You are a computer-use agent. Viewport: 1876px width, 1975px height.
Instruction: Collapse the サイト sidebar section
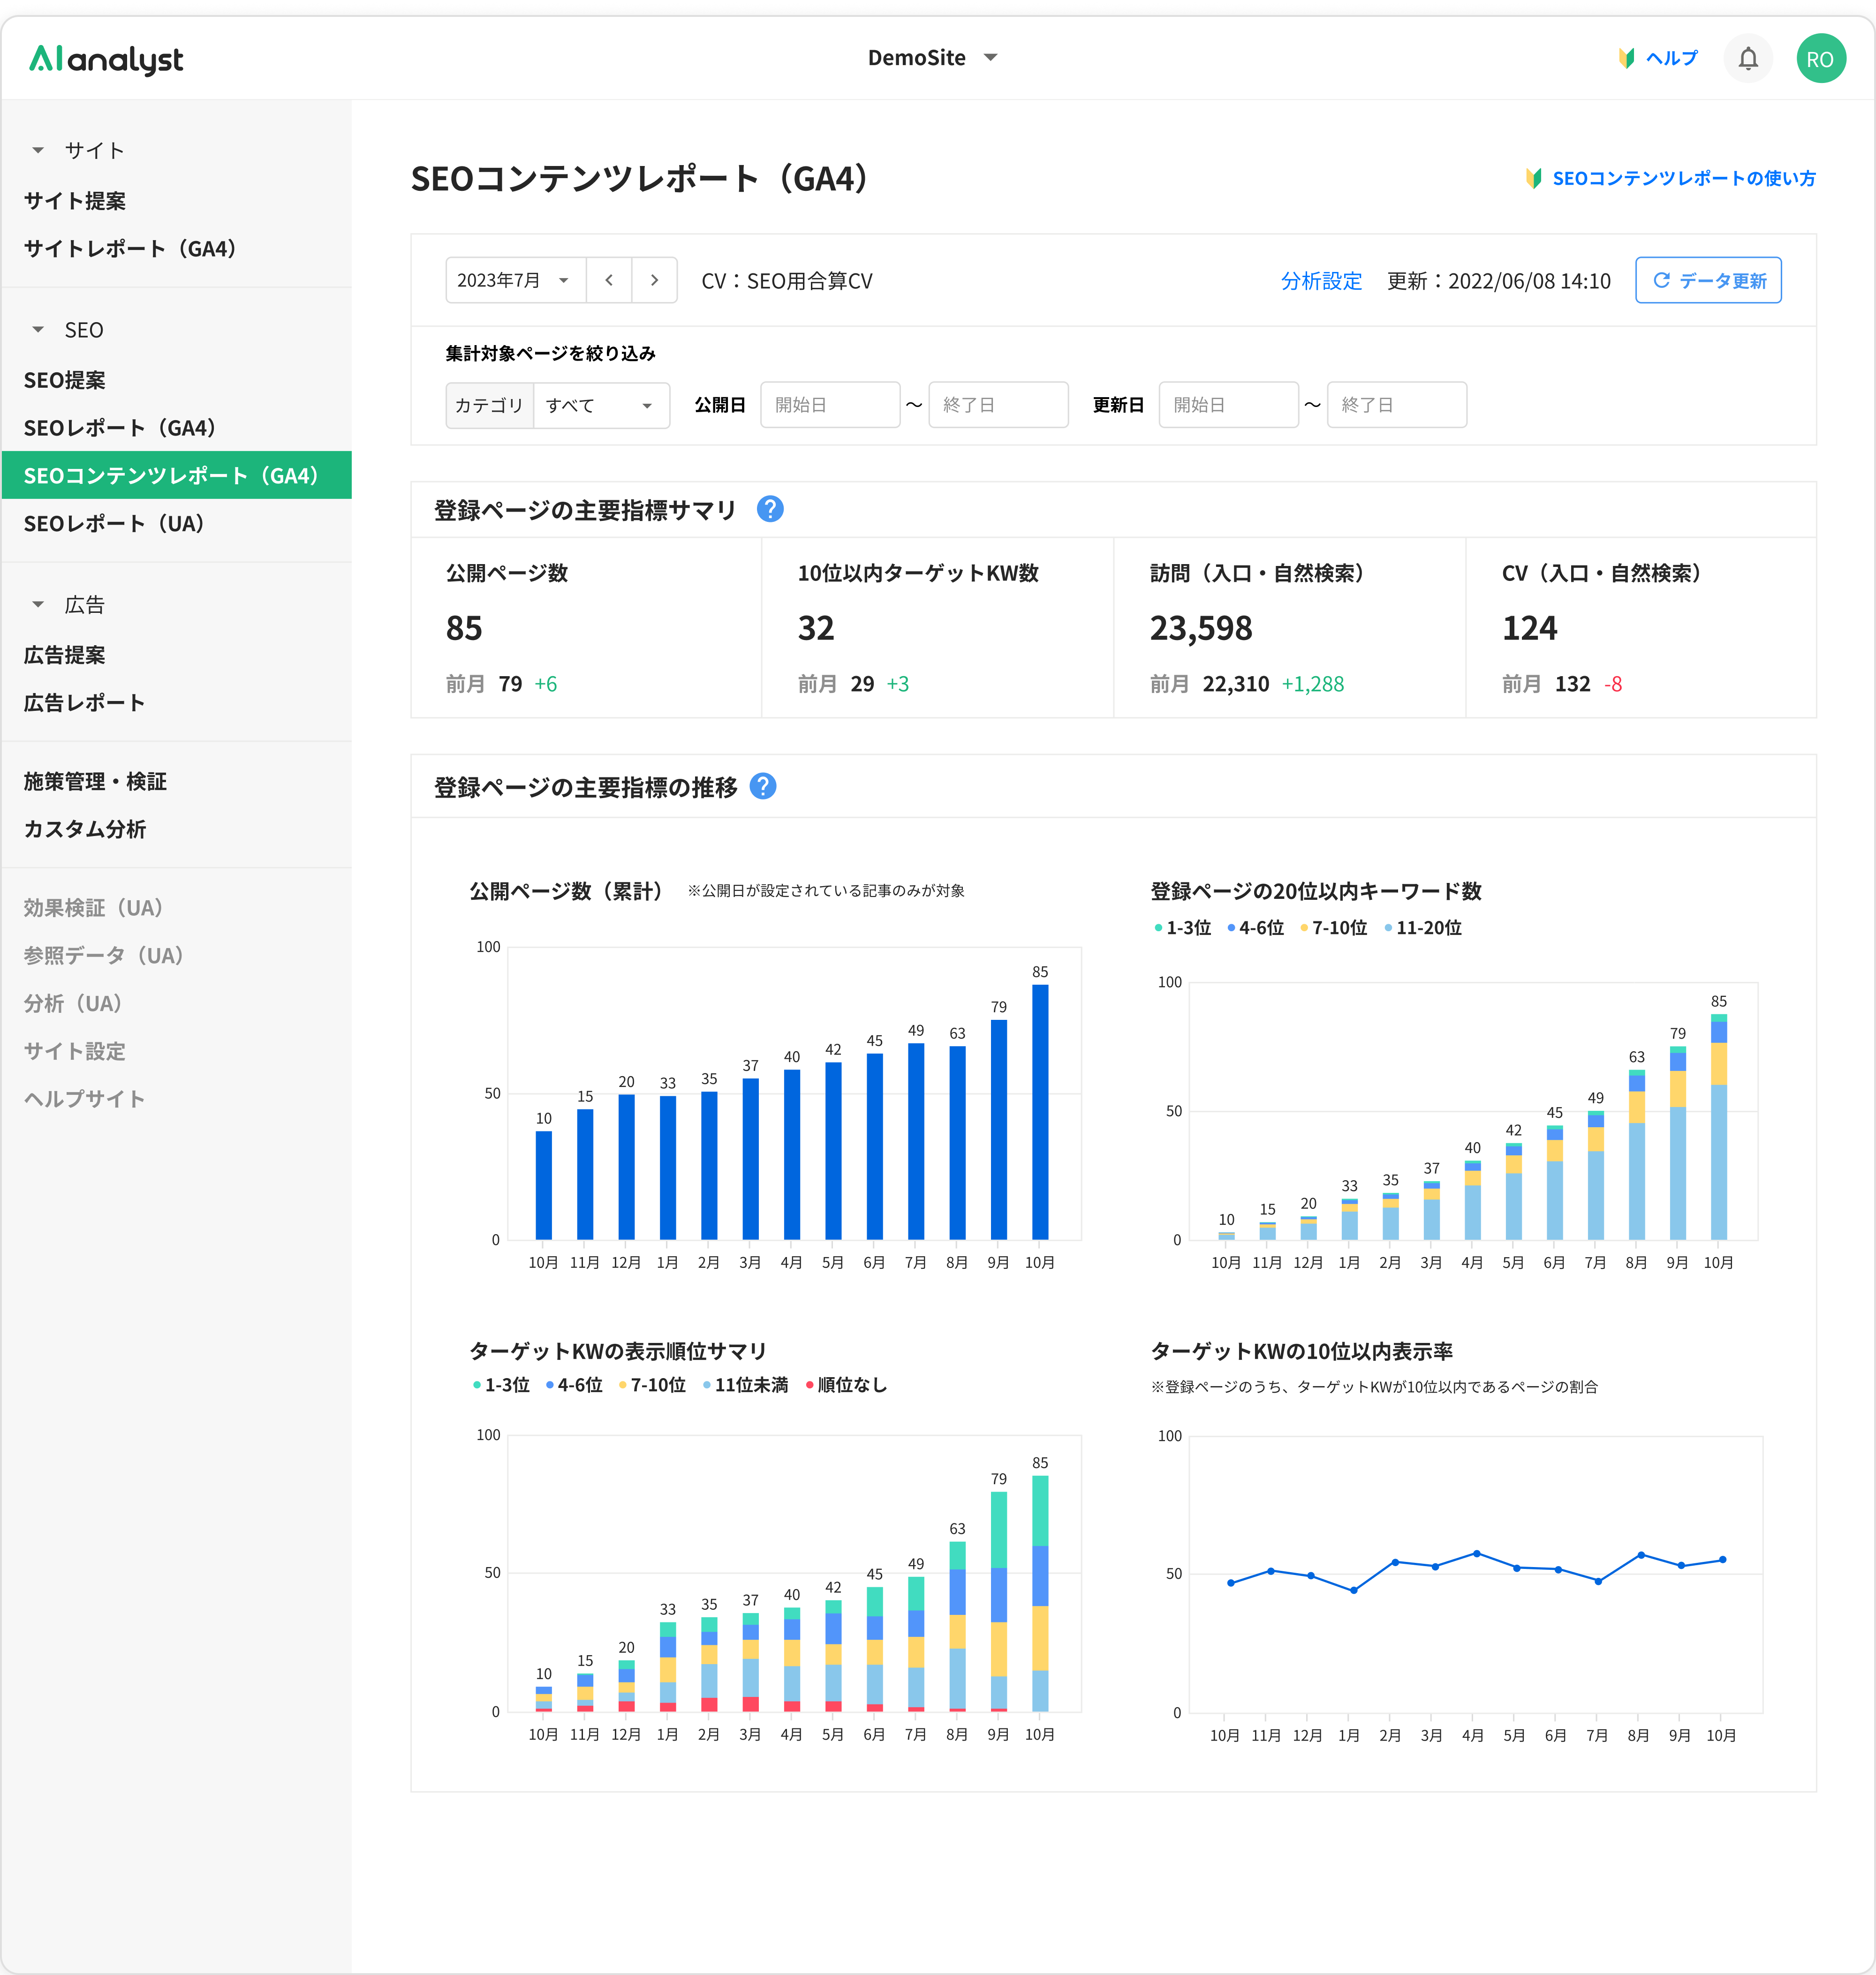pos(39,150)
